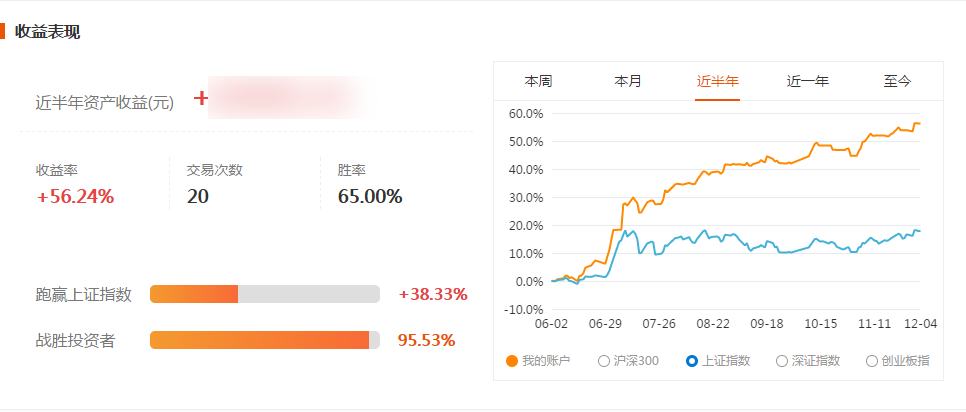Select the 近半年 tab
The image size is (966, 412).
[x=717, y=81]
